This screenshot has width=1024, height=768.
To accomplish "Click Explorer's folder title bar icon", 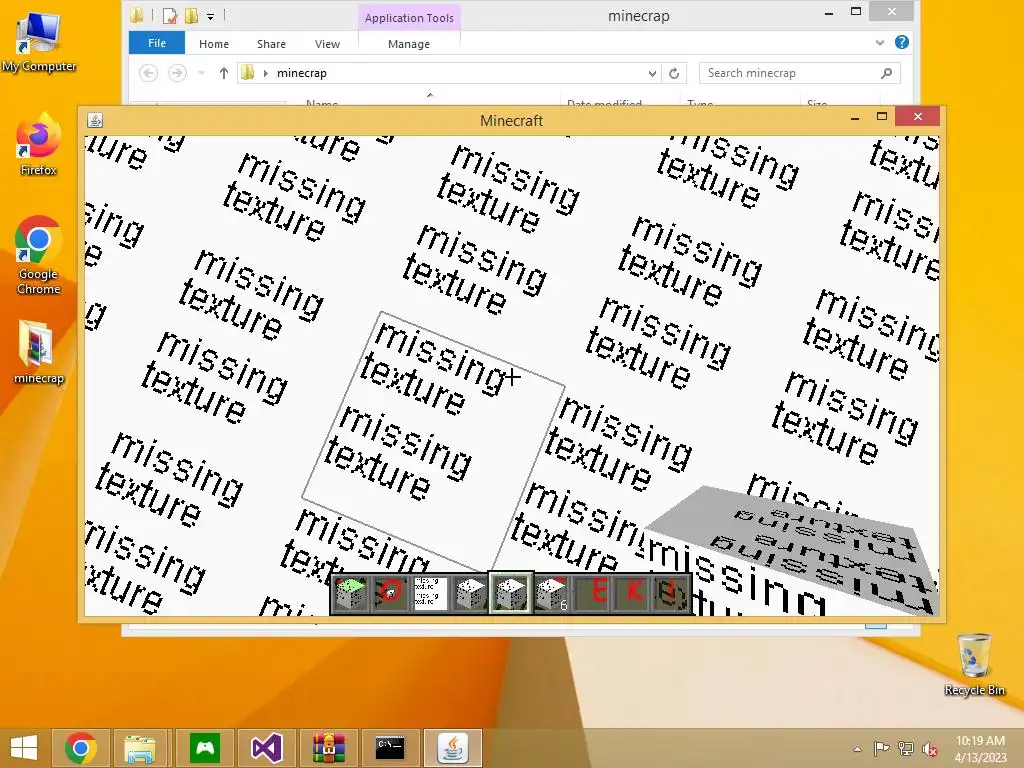I will tap(136, 16).
